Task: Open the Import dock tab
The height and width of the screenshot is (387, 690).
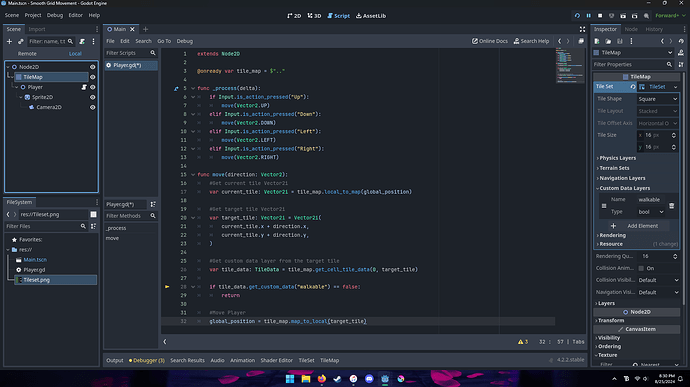Action: 37,29
